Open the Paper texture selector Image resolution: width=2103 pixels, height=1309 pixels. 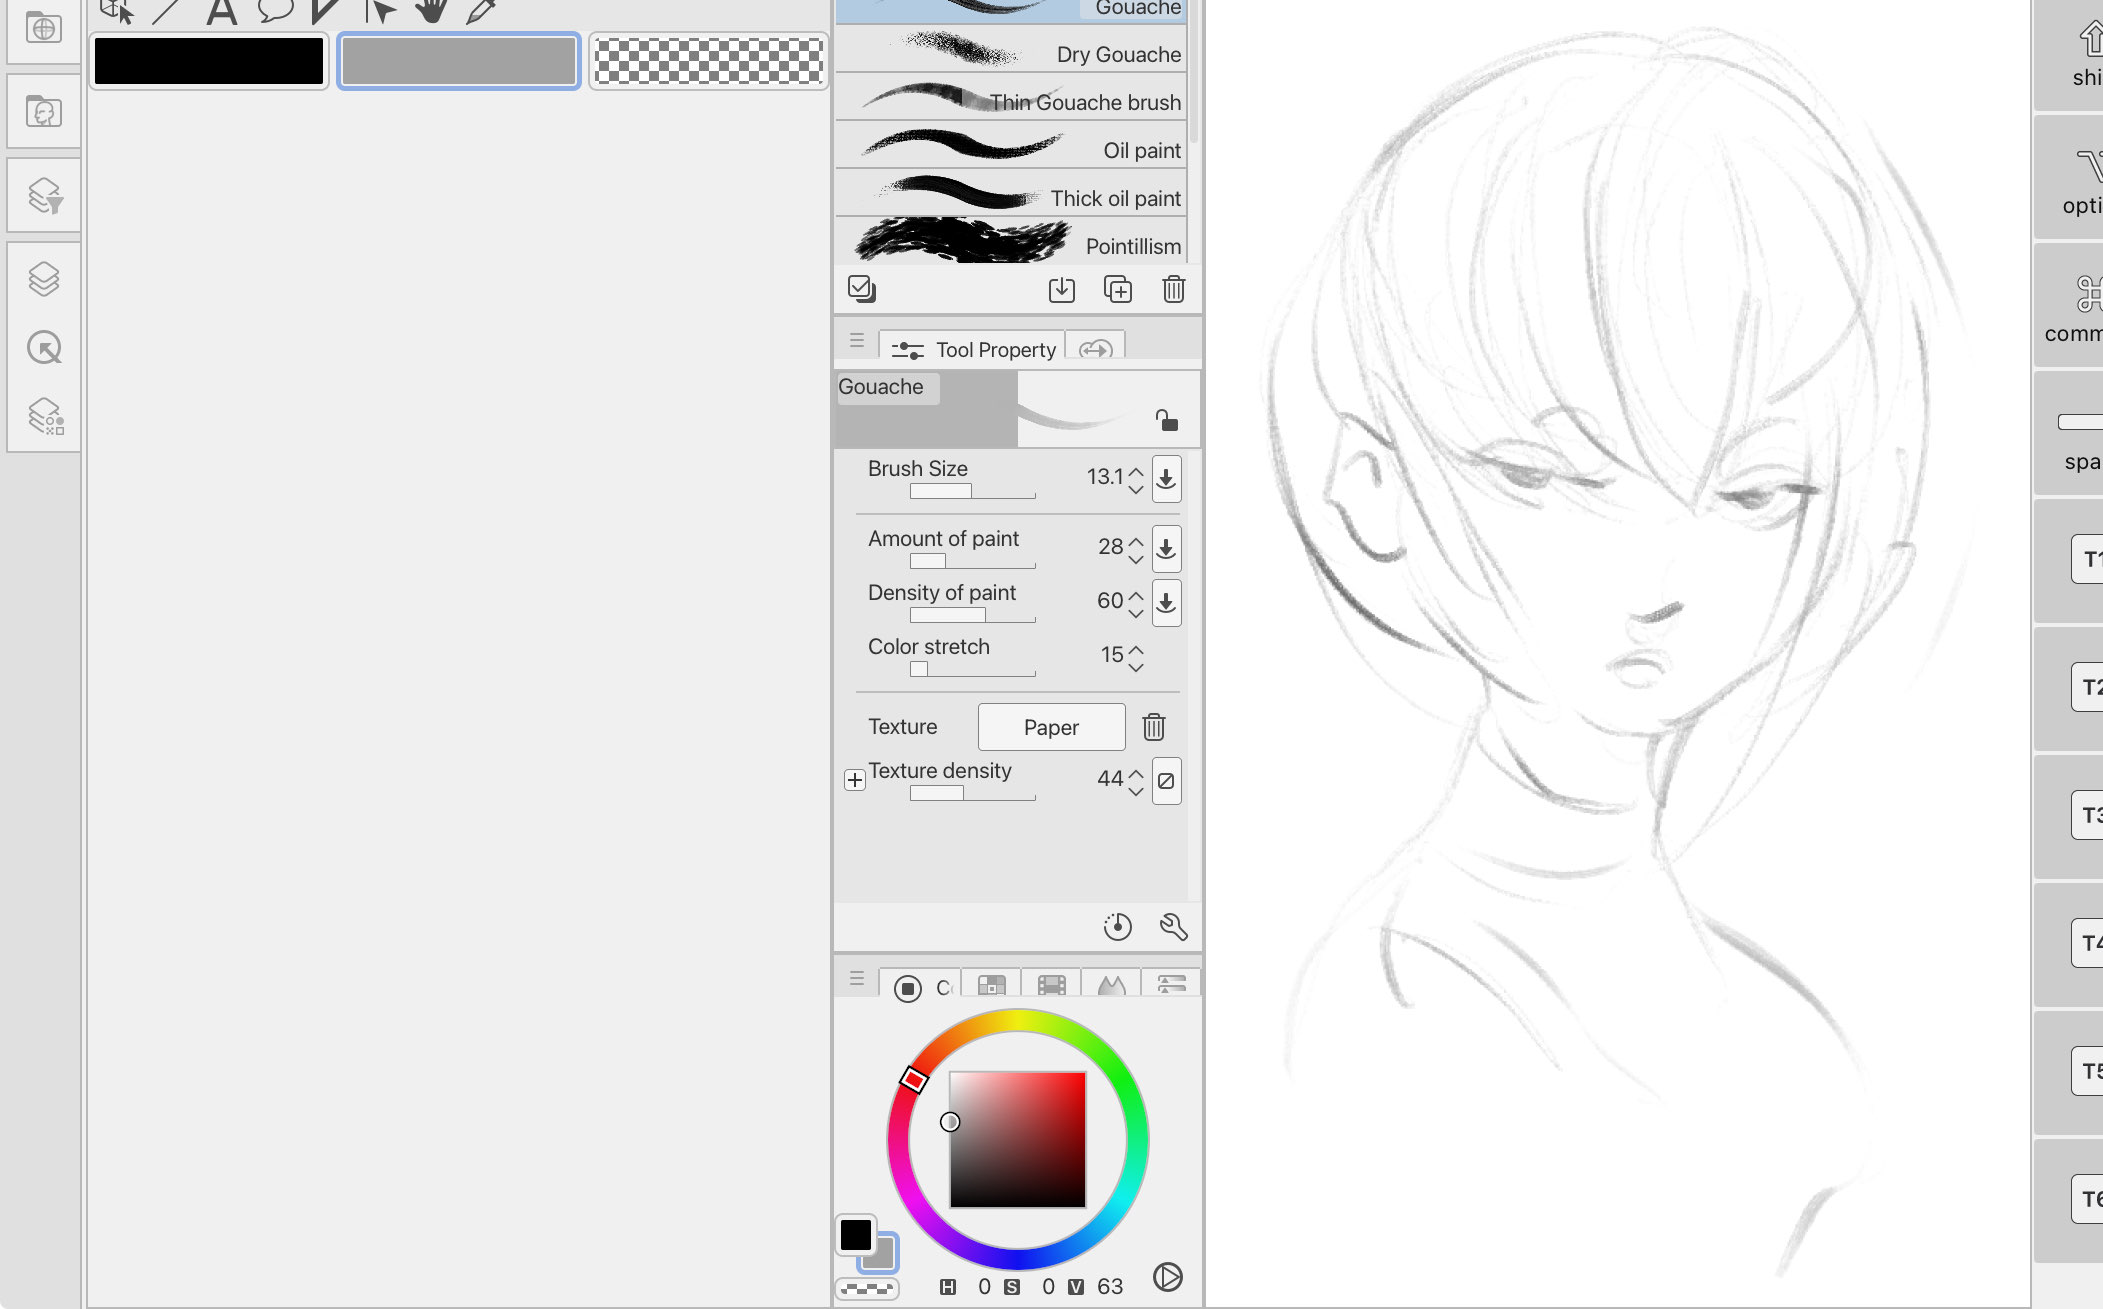pos(1051,727)
